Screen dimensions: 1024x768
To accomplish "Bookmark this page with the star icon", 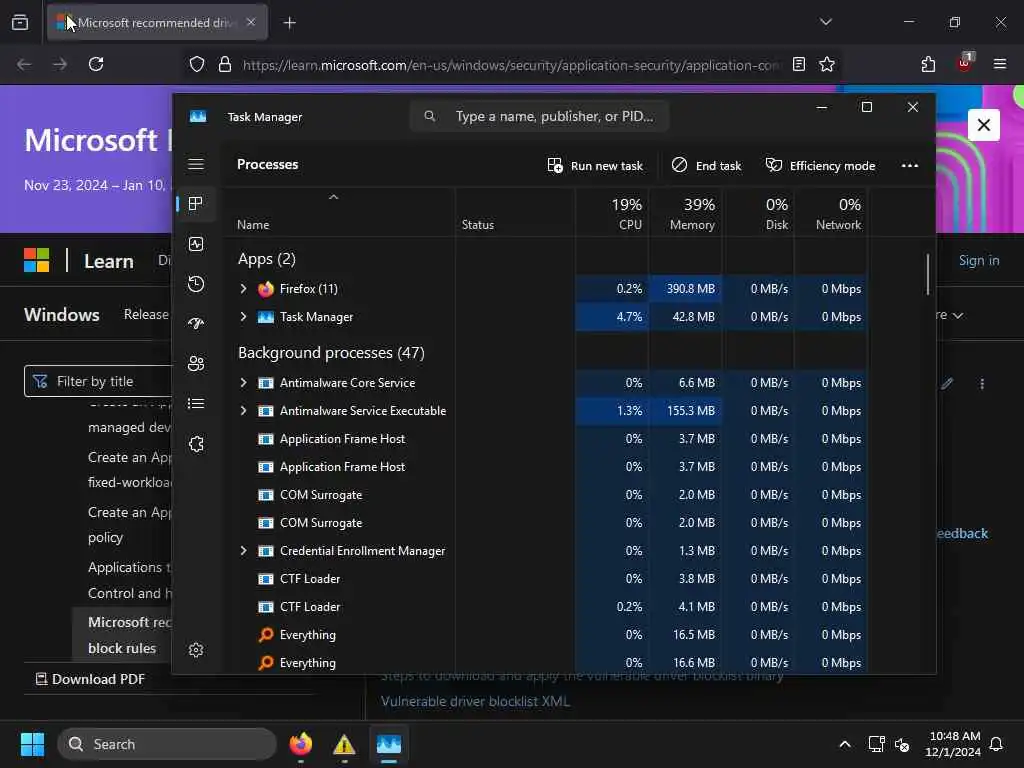I will point(827,64).
